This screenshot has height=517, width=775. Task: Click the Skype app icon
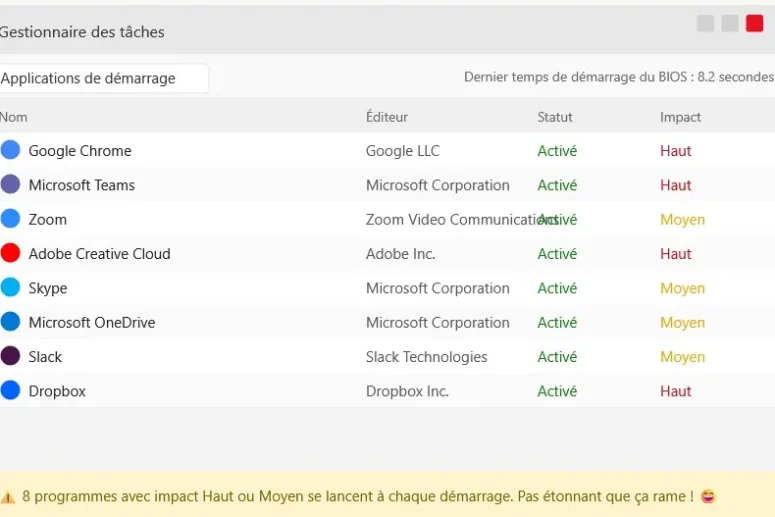[x=10, y=287]
